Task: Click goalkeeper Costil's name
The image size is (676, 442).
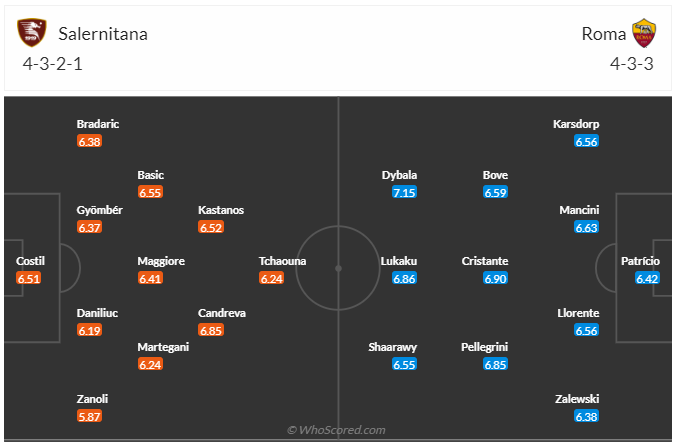Action: click(31, 261)
